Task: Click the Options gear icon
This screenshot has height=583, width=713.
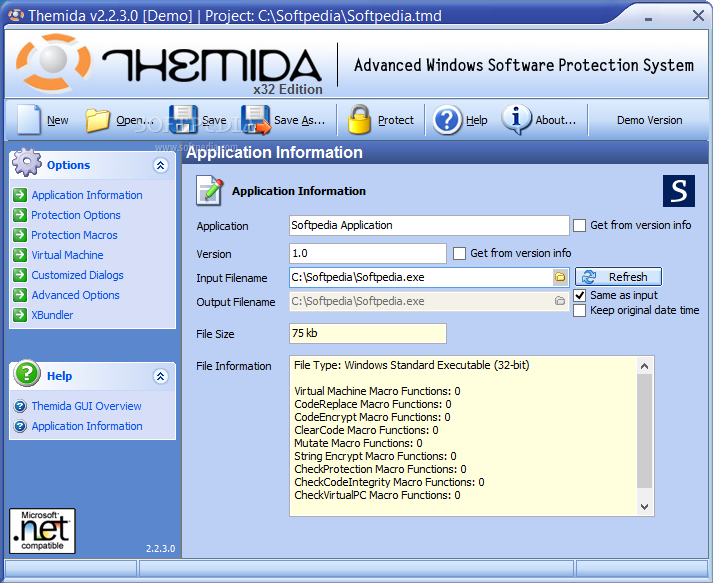Action: pyautogui.click(x=27, y=162)
